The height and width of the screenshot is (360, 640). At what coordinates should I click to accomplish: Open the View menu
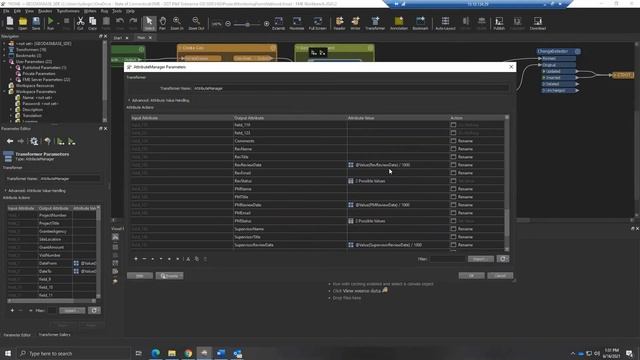(29, 11)
